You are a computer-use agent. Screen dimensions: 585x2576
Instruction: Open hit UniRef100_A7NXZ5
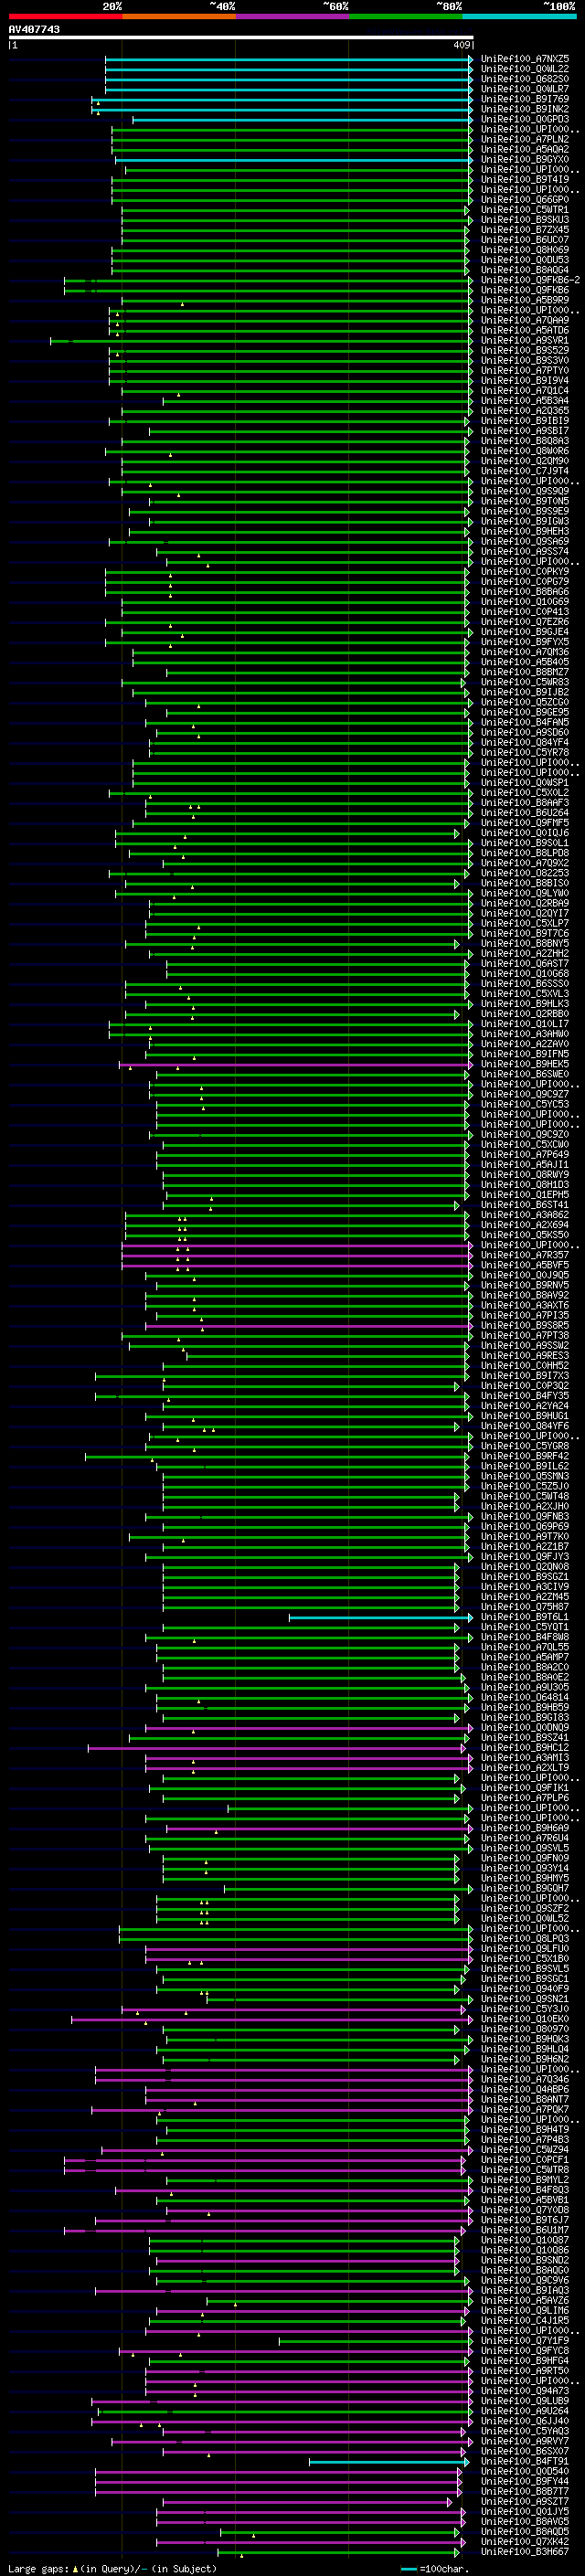coord(524,59)
